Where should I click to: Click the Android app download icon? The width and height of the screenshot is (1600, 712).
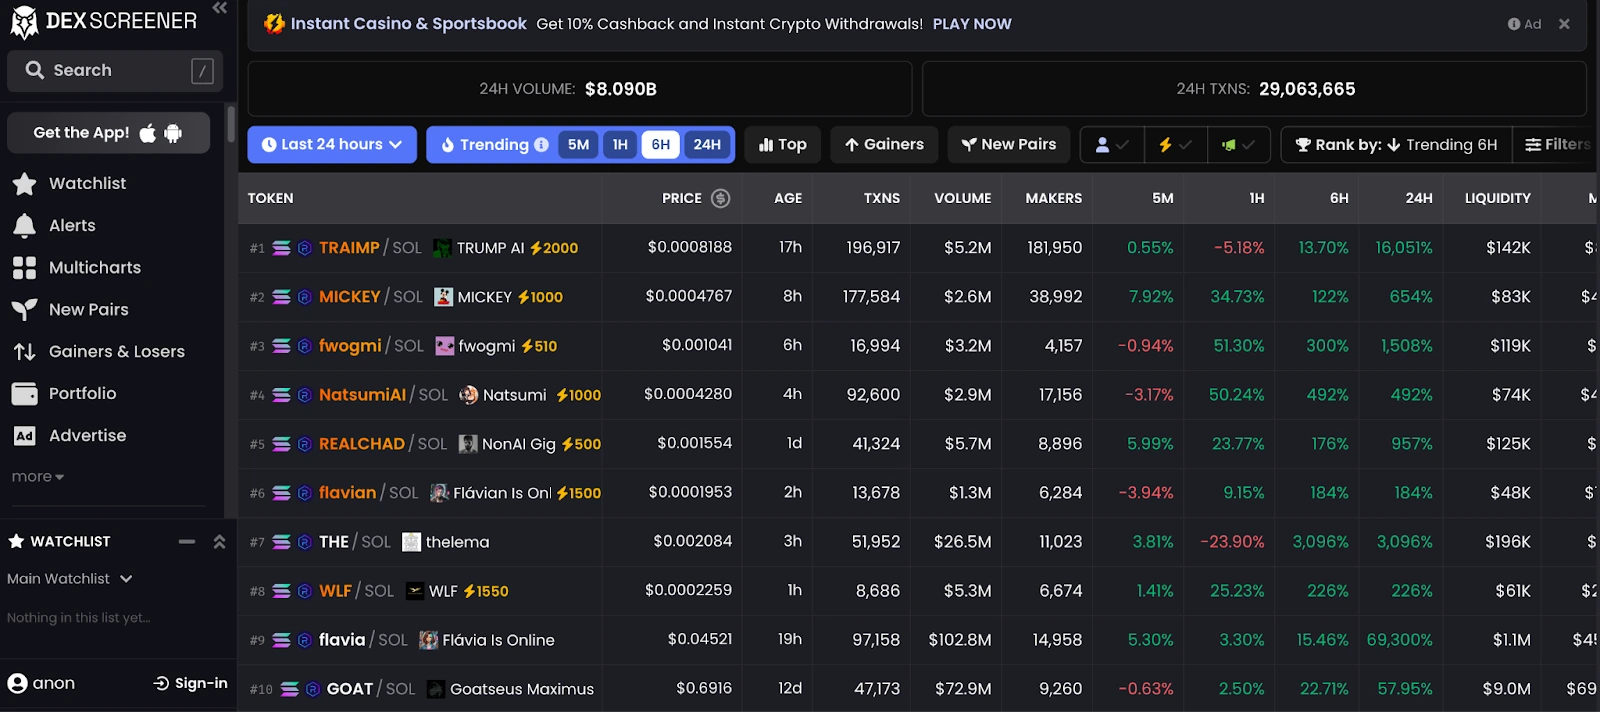pos(173,133)
